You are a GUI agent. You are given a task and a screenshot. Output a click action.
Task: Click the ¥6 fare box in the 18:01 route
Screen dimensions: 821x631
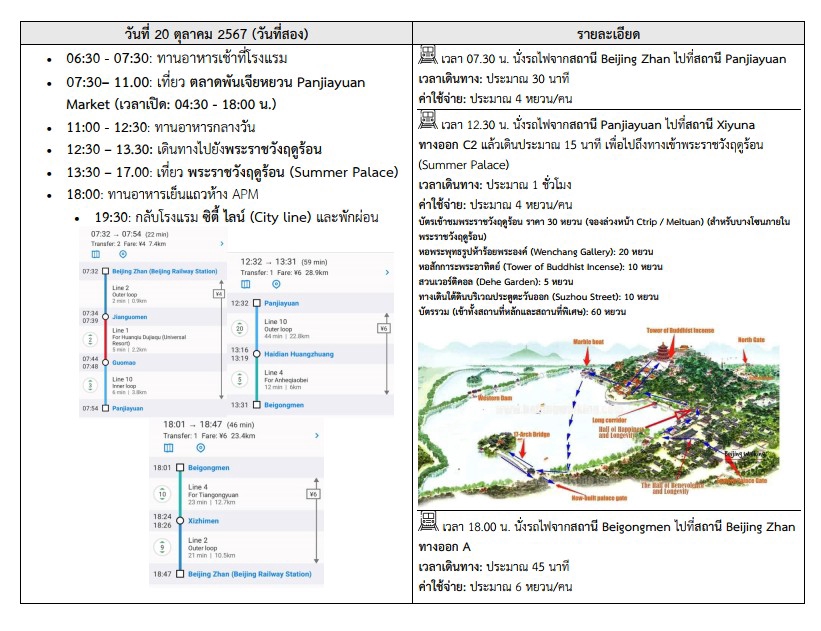(x=313, y=494)
